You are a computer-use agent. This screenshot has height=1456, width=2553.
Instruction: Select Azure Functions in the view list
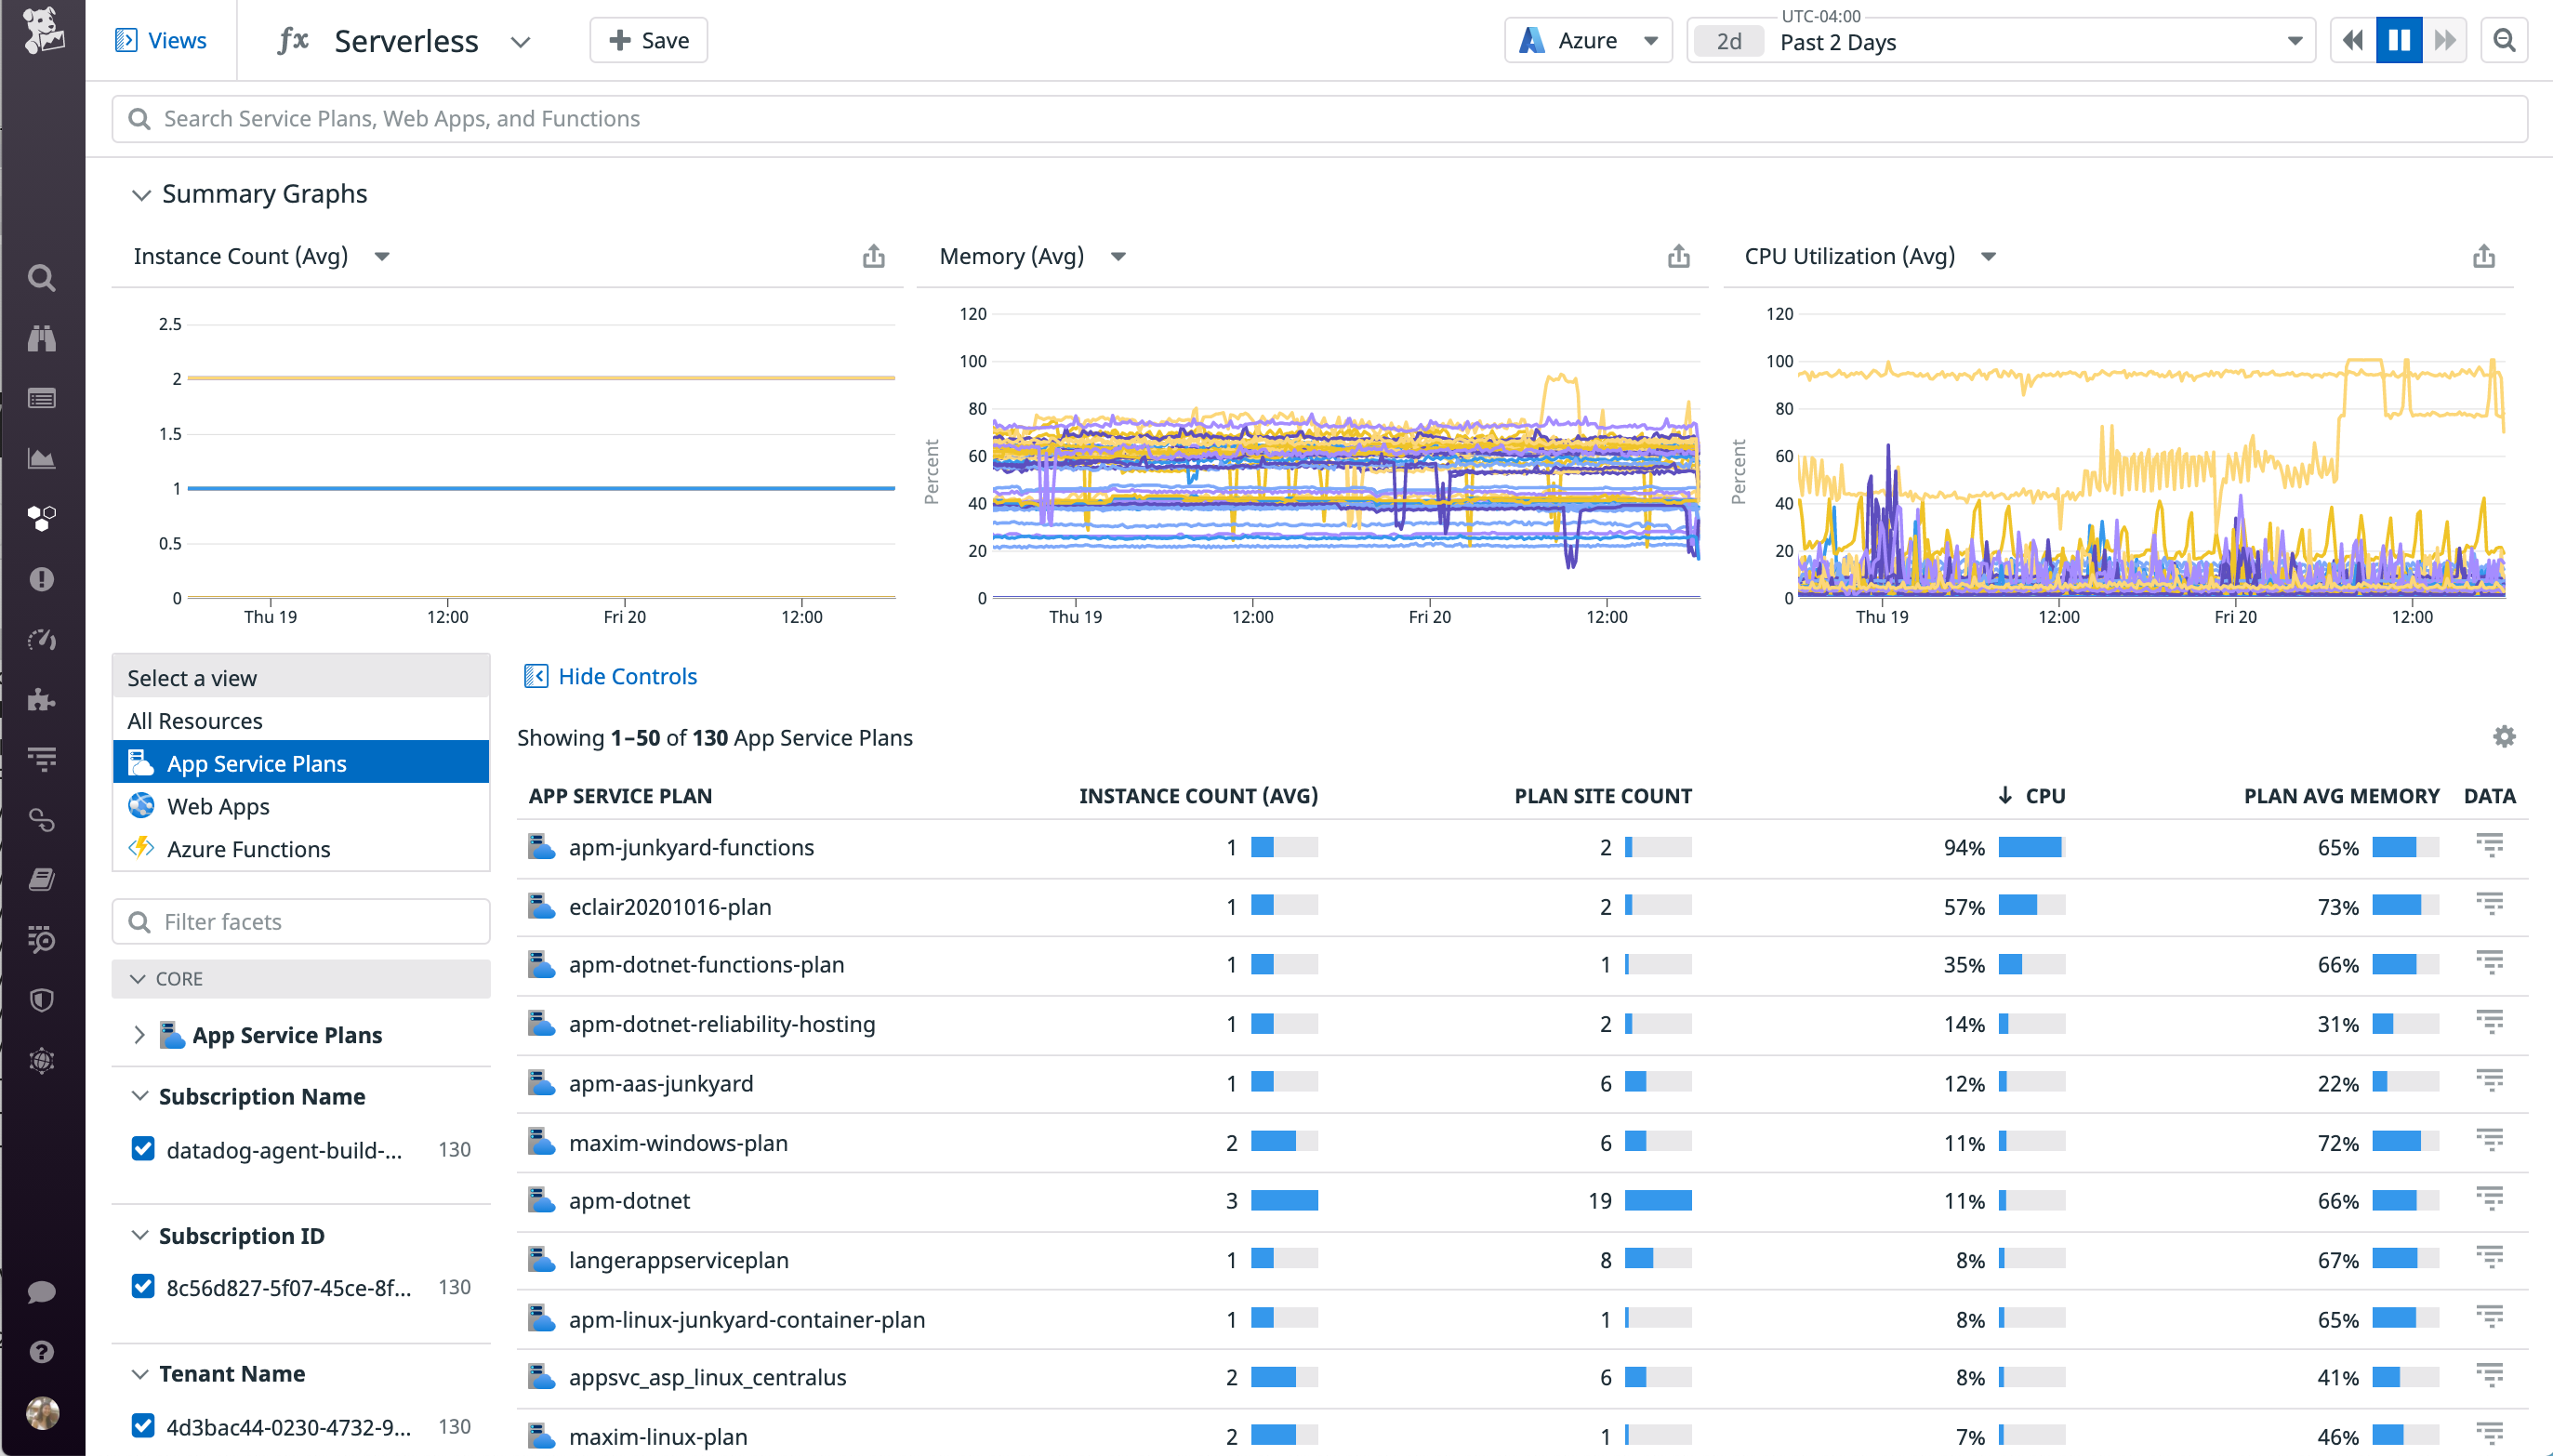[248, 848]
